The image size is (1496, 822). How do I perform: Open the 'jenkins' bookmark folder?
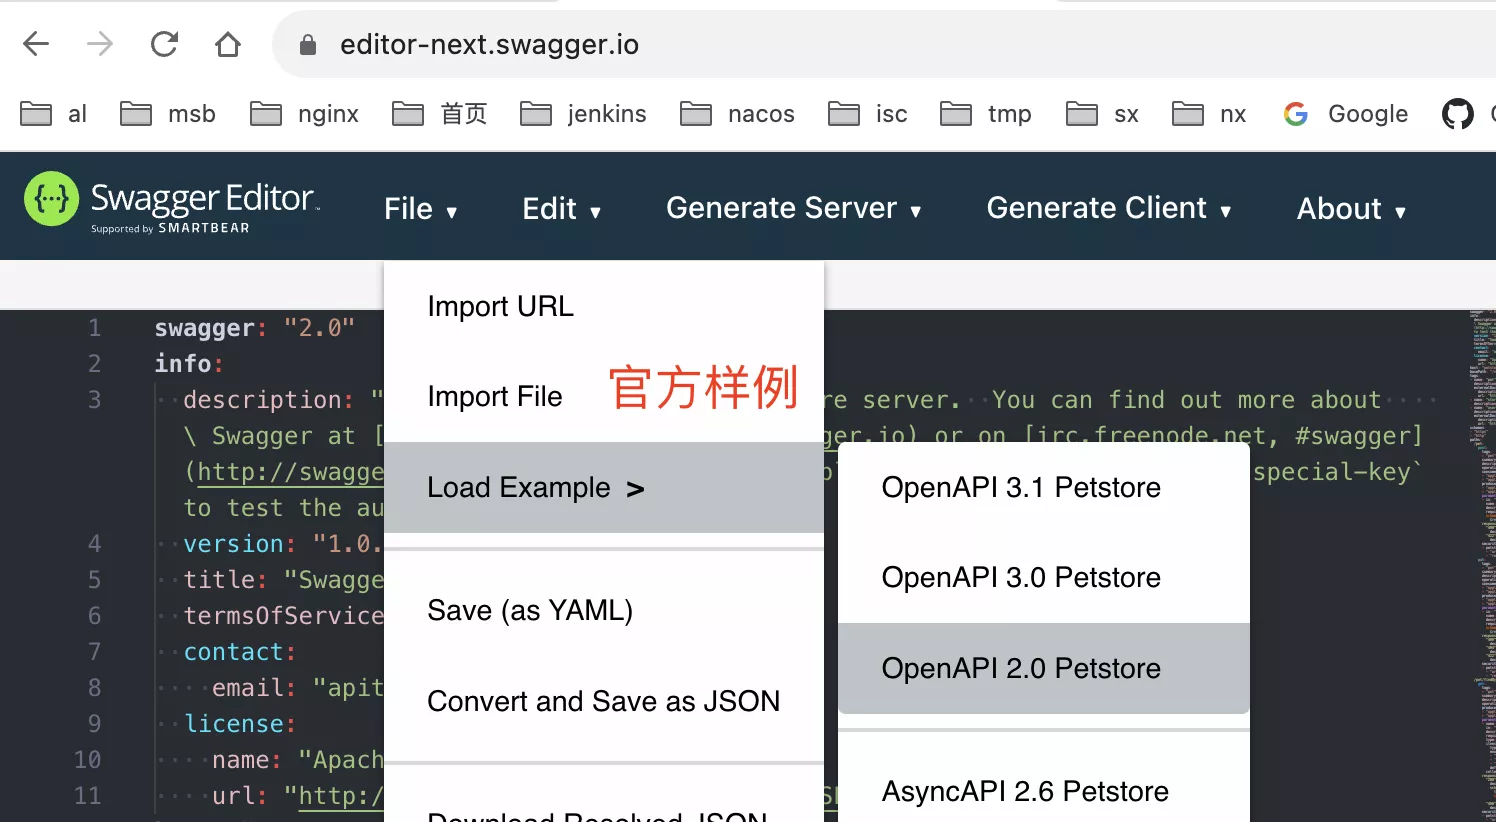tap(584, 114)
